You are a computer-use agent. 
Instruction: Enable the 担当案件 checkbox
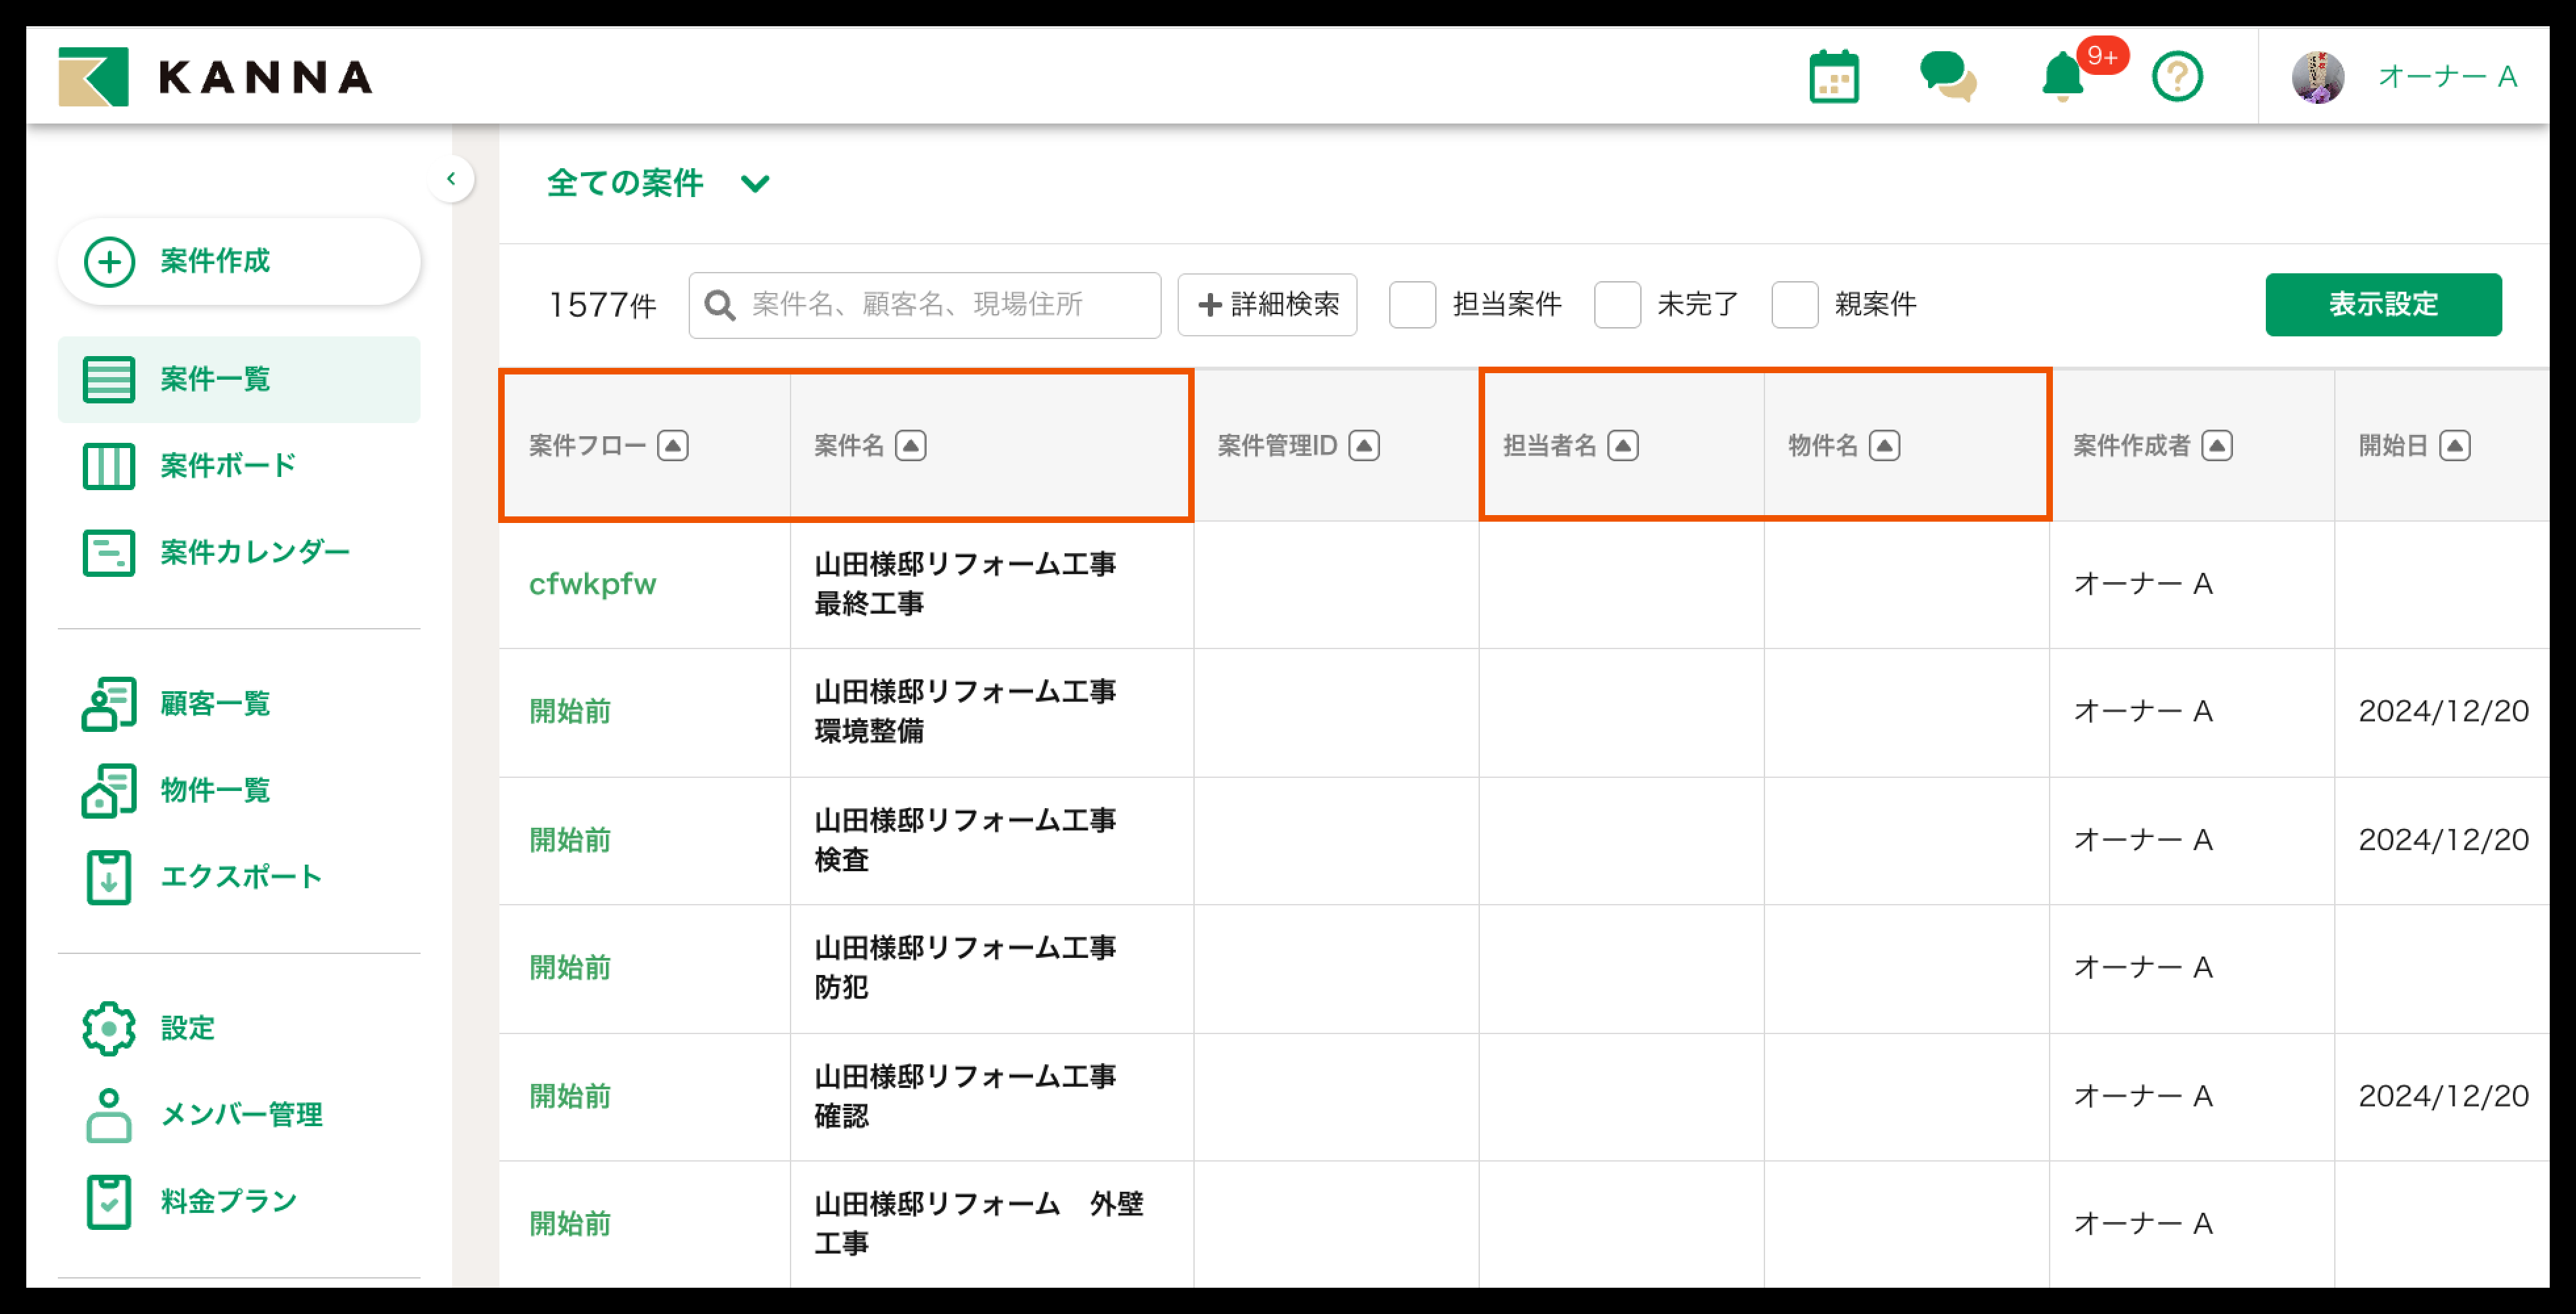point(1412,305)
